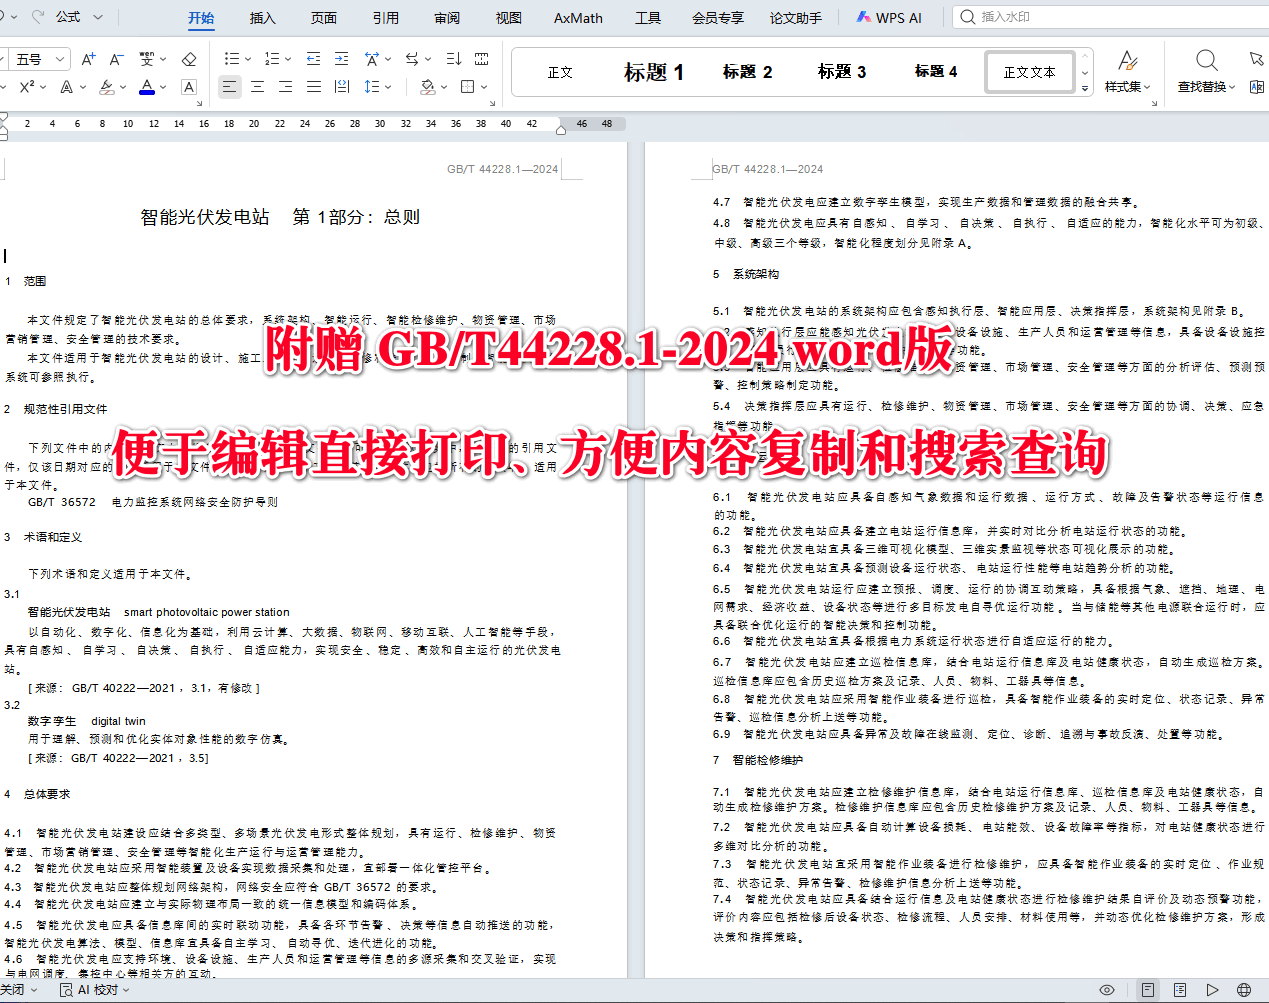Switch to reading view play icon
Screen dimensions: 1269x1003
coord(1212,990)
